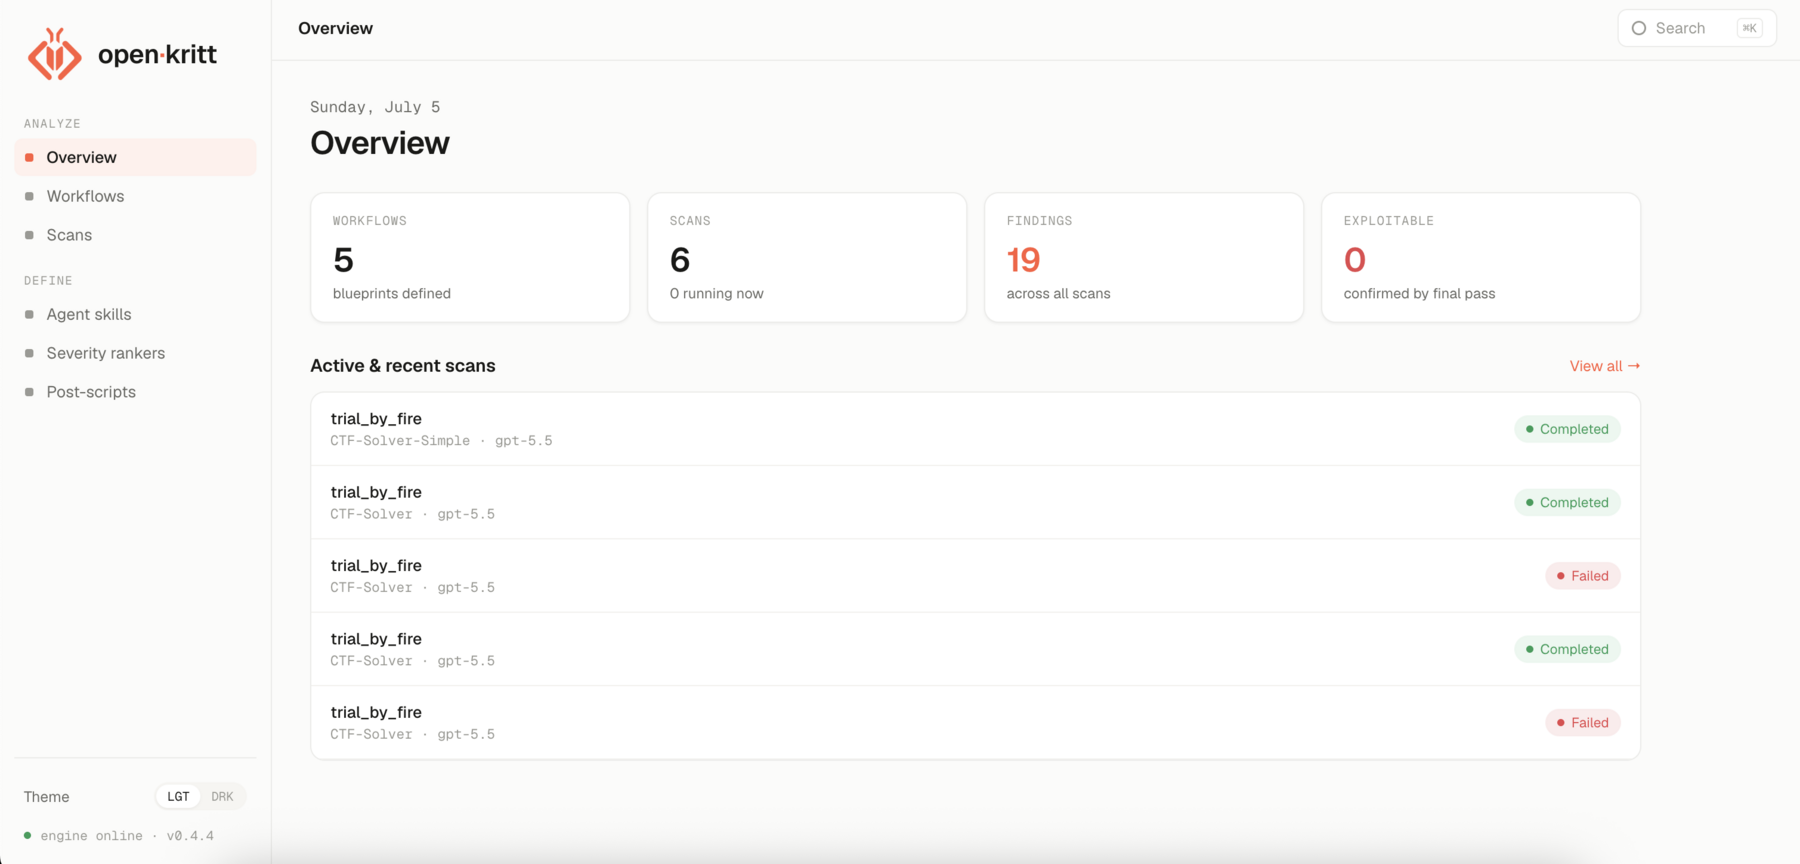Viewport: 1800px width, 864px height.
Task: Click the search magnifier circle icon
Action: coord(1639,28)
